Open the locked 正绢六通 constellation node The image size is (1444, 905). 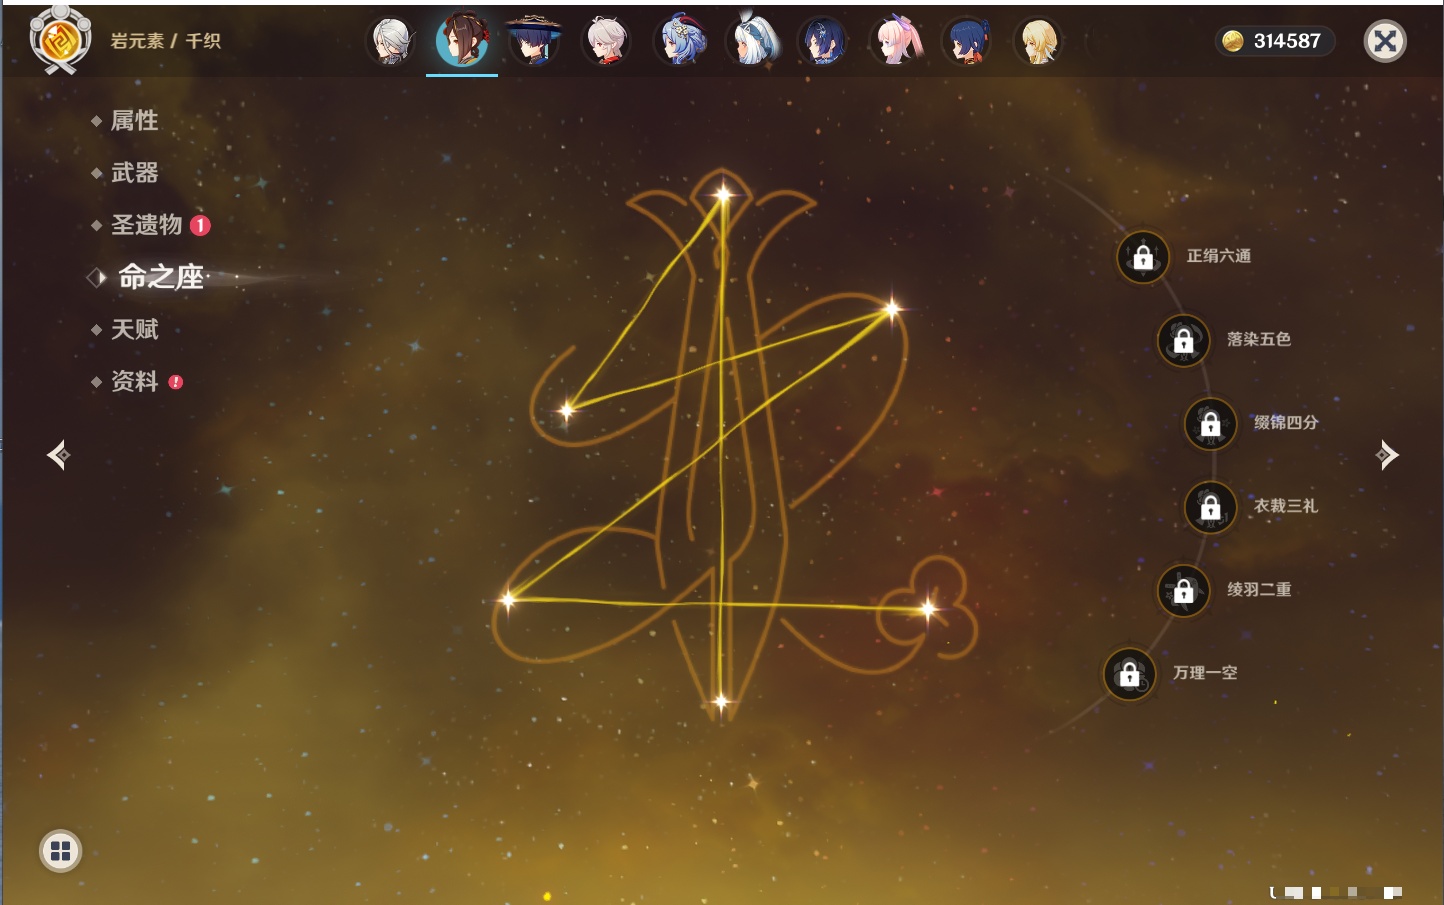[1143, 257]
